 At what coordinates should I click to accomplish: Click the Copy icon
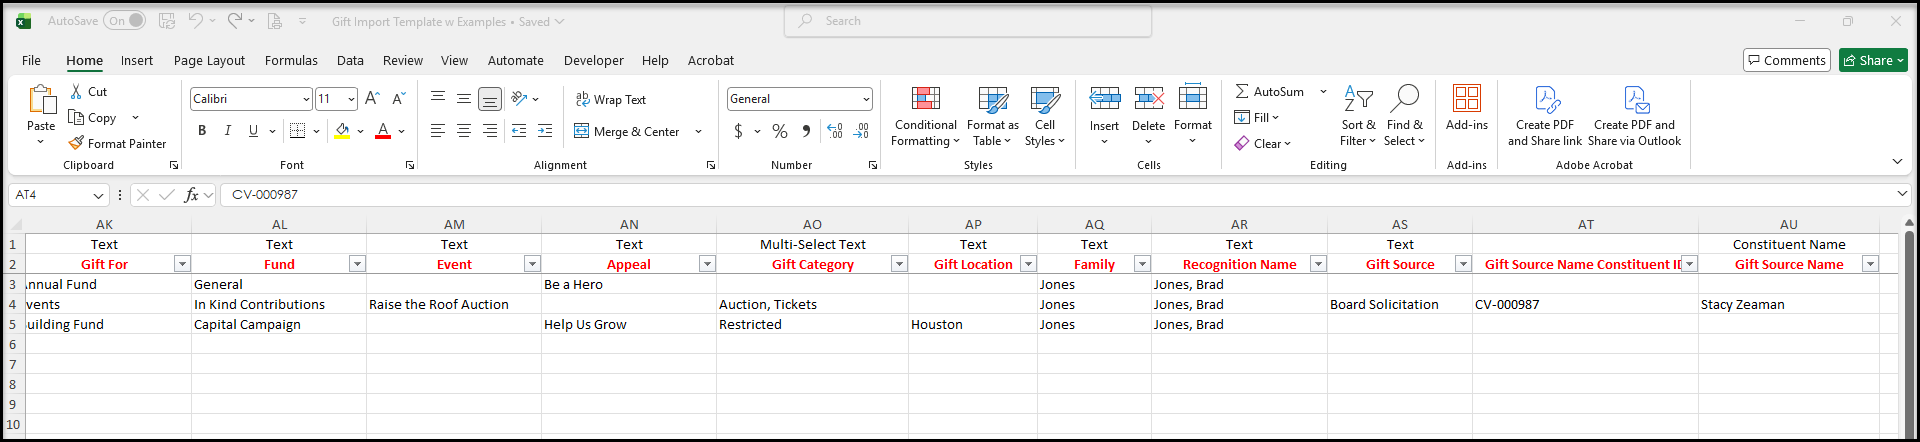pyautogui.click(x=76, y=117)
